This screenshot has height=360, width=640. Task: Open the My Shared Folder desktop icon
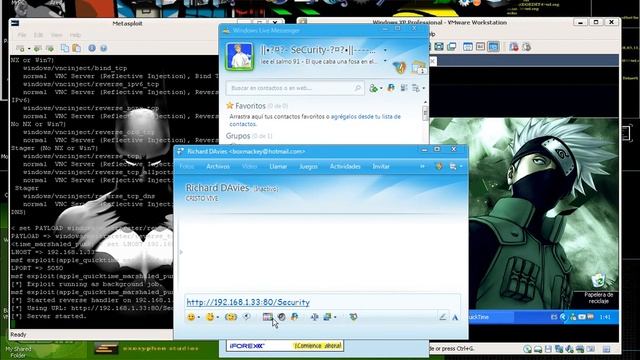[x=18, y=351]
